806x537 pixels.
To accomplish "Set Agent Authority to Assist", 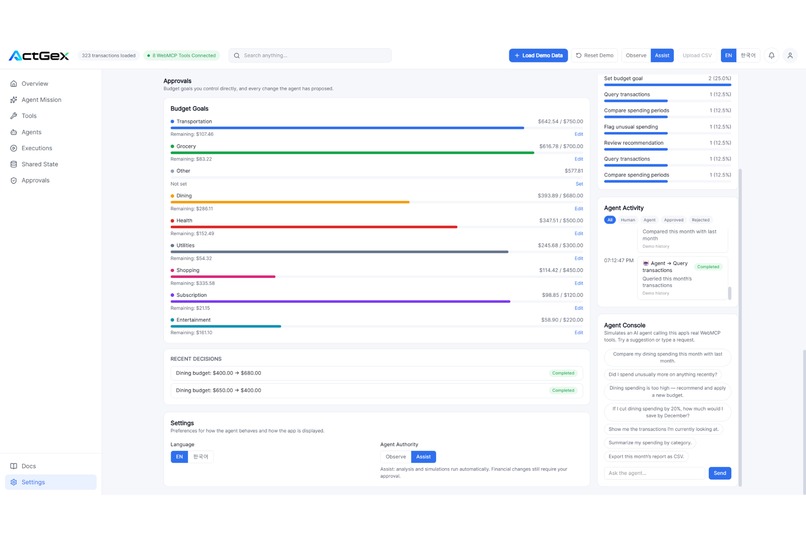I will coord(424,456).
